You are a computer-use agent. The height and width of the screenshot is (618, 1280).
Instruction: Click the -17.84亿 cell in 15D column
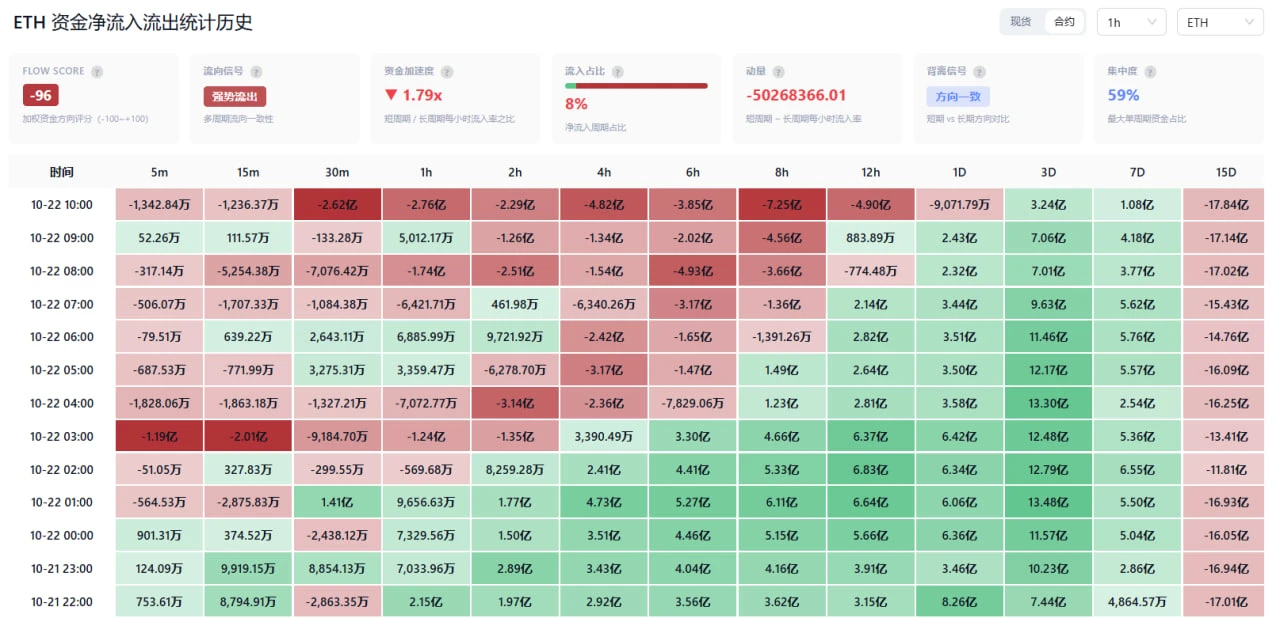click(x=1226, y=205)
